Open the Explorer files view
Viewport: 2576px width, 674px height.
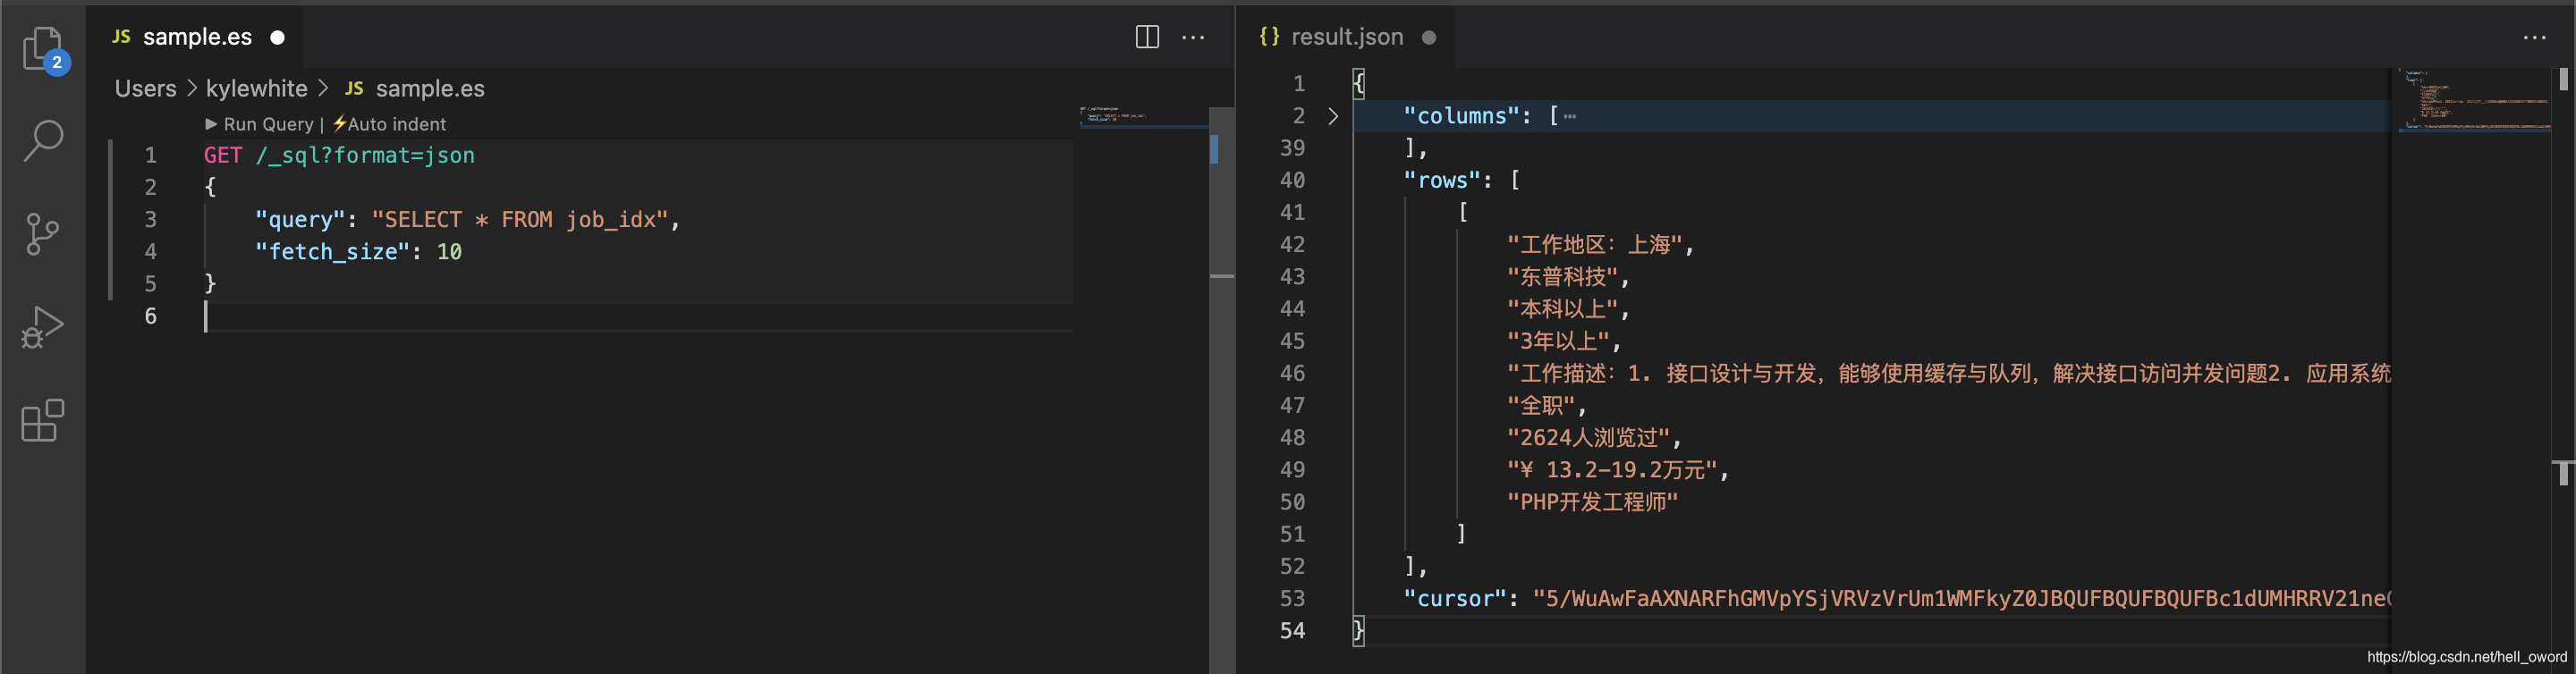pyautogui.click(x=43, y=49)
